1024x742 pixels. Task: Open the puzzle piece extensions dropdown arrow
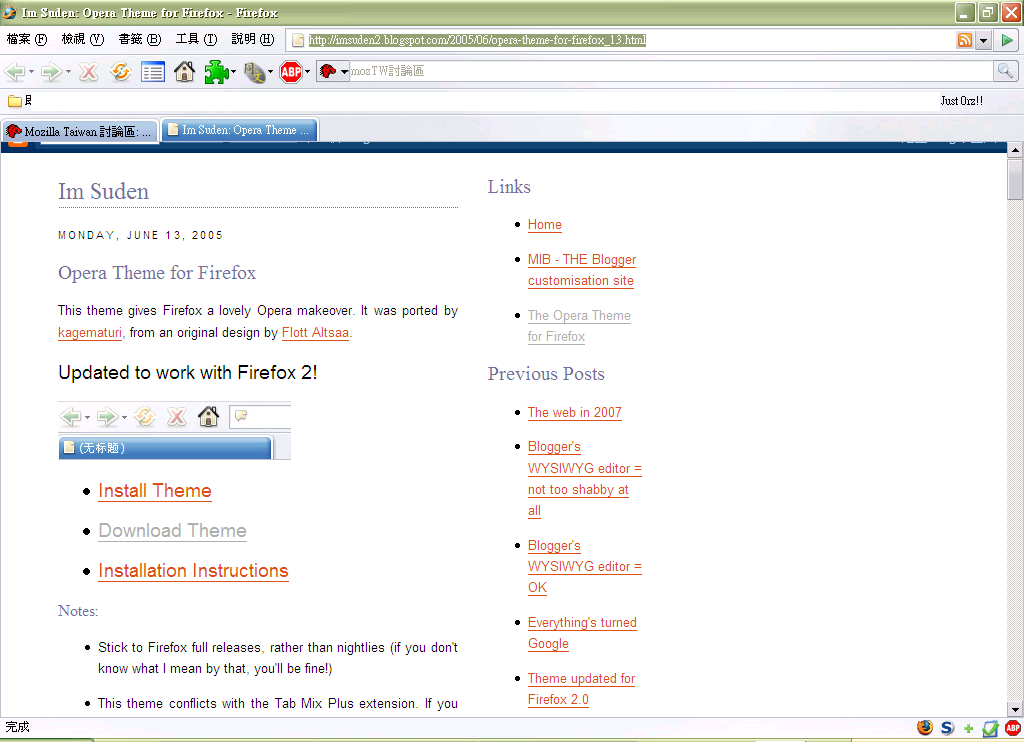[233, 72]
